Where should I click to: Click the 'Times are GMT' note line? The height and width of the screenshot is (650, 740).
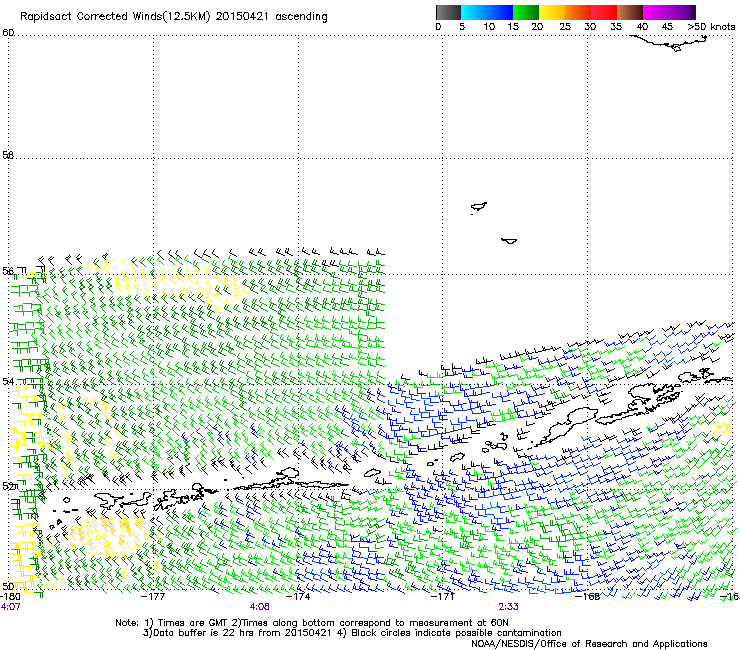point(311,623)
